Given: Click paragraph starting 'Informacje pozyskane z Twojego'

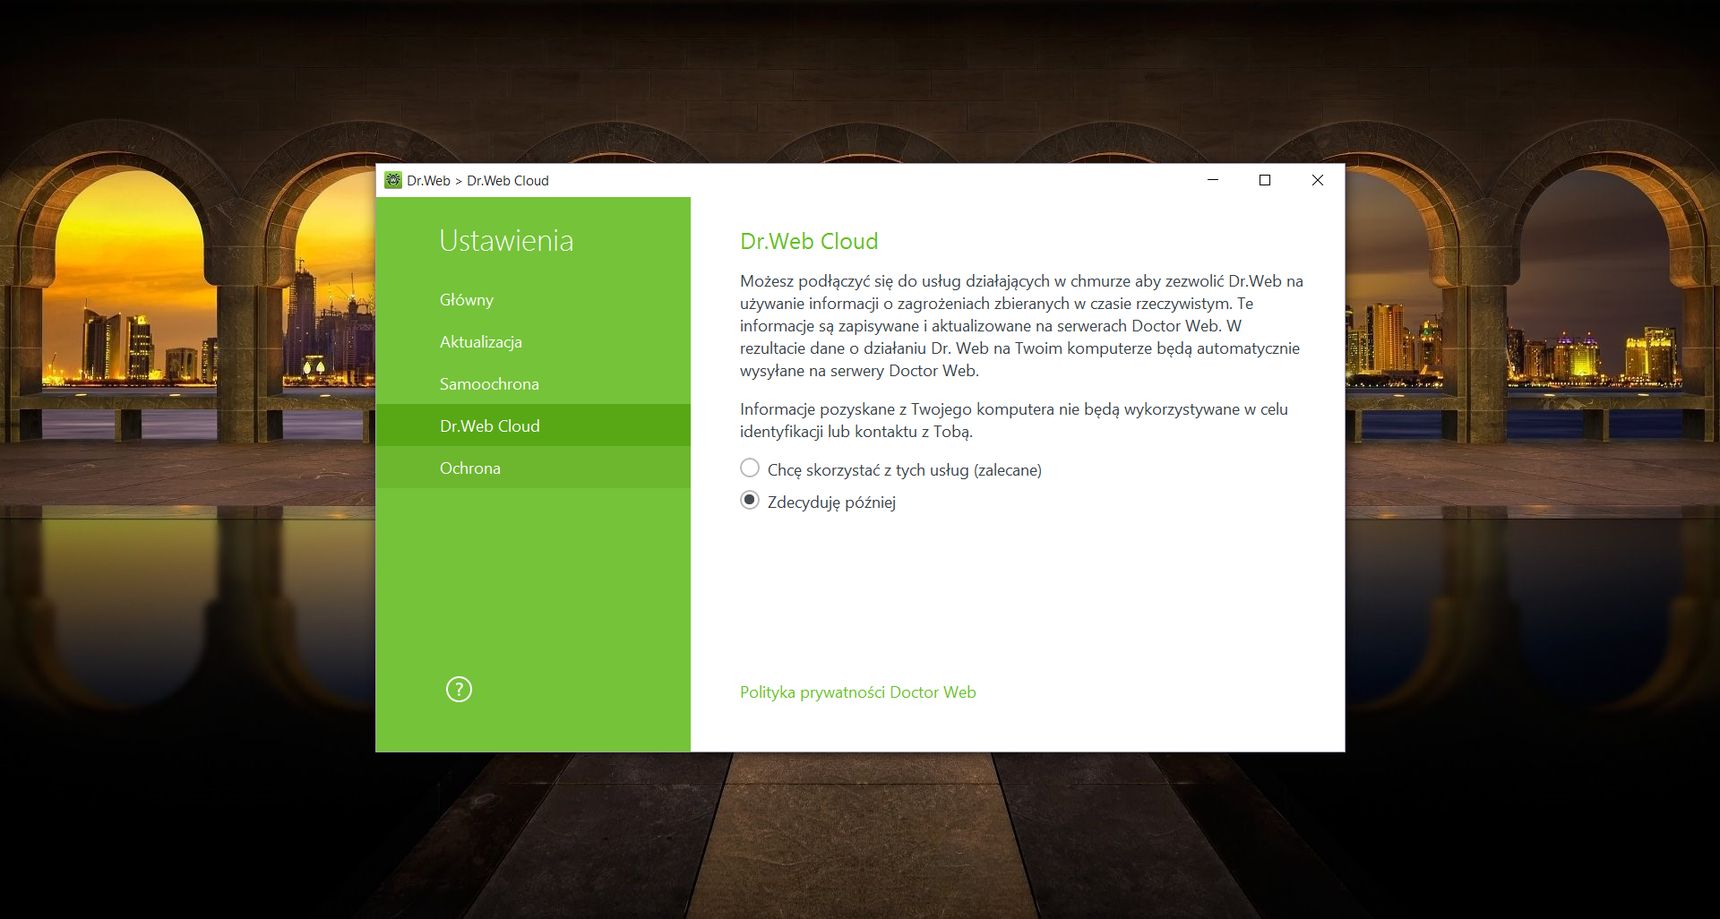Looking at the screenshot, I should [x=1014, y=420].
